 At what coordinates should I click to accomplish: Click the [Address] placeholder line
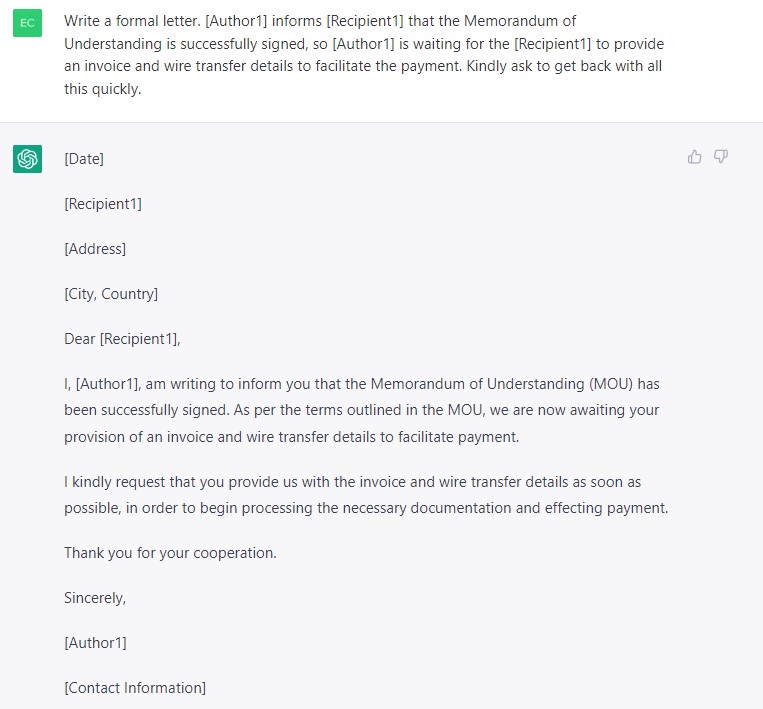(x=95, y=249)
